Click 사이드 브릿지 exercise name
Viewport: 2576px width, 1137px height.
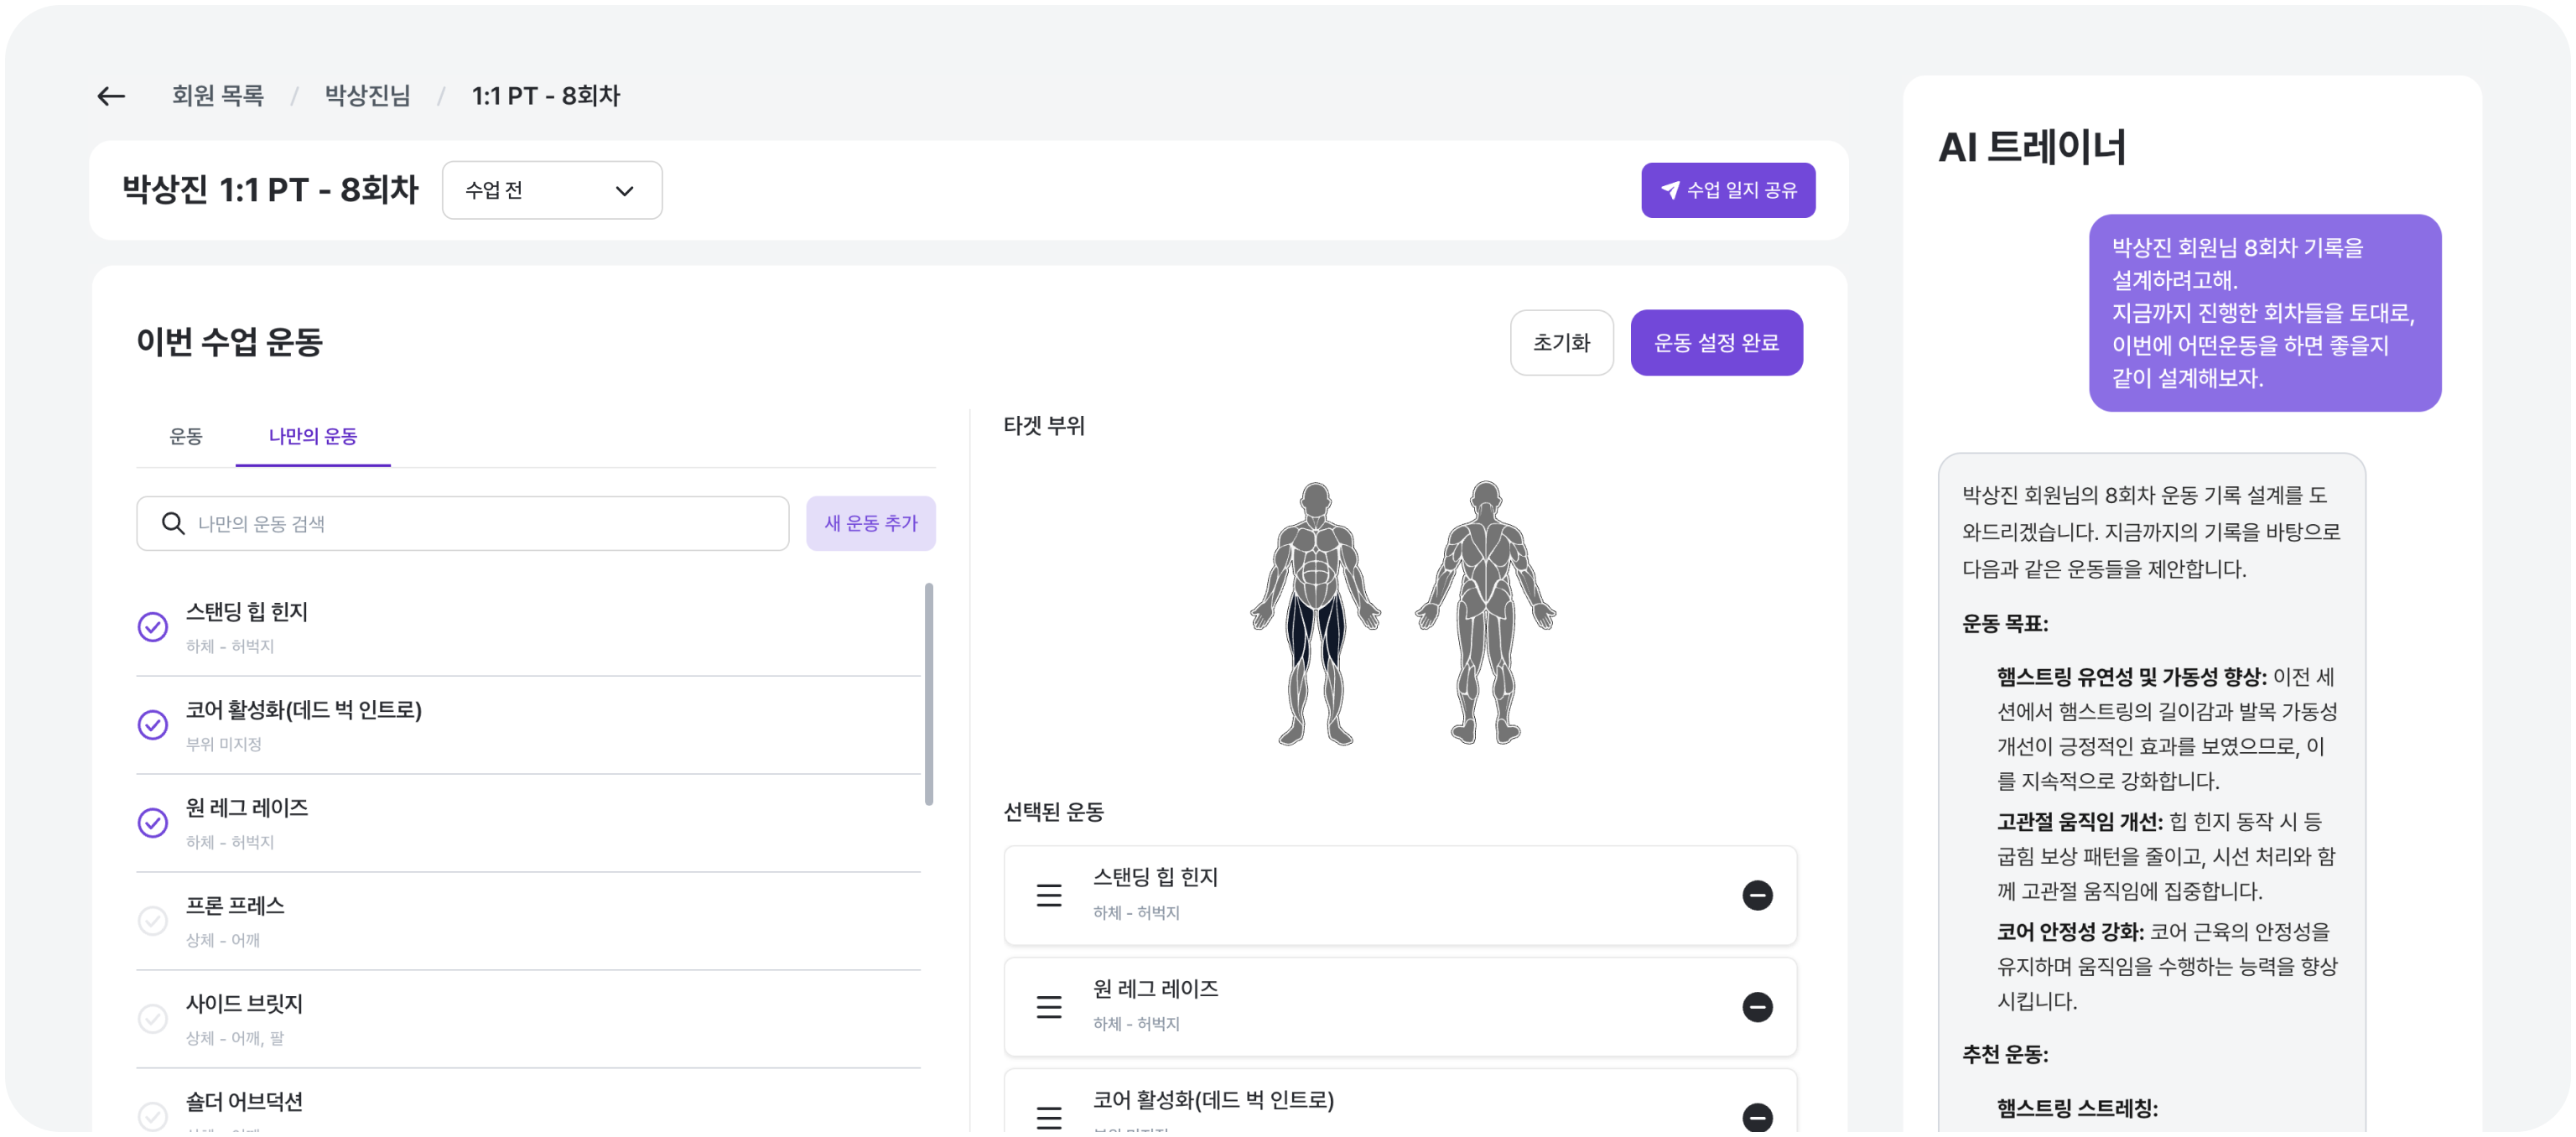click(x=244, y=1004)
